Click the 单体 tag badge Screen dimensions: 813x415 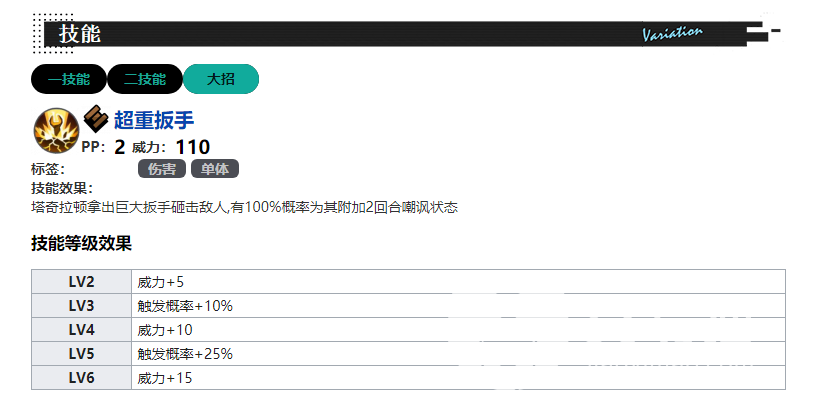[214, 169]
